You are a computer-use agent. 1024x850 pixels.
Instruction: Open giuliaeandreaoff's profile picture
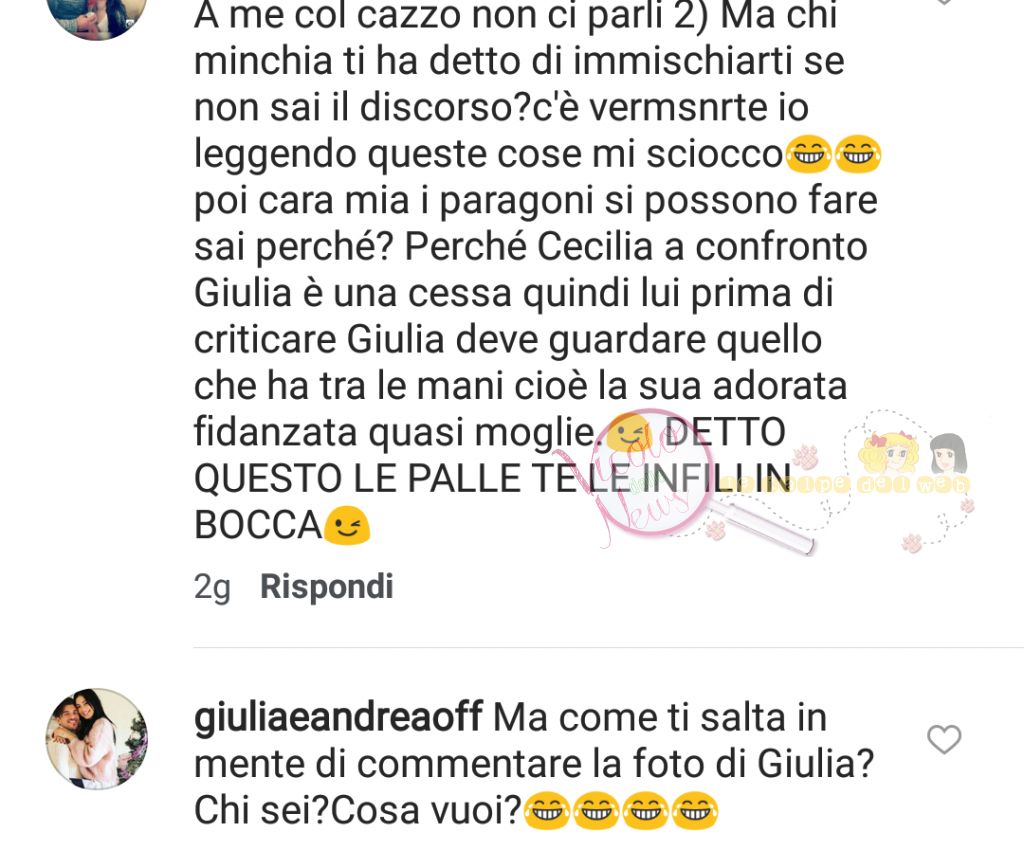tap(97, 739)
